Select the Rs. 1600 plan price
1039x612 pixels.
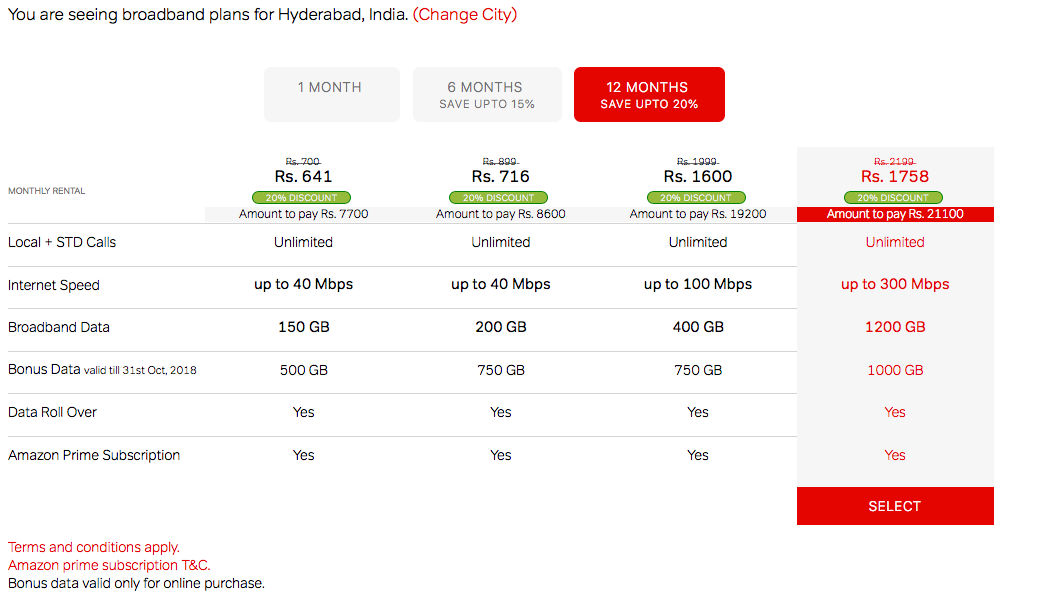point(698,176)
